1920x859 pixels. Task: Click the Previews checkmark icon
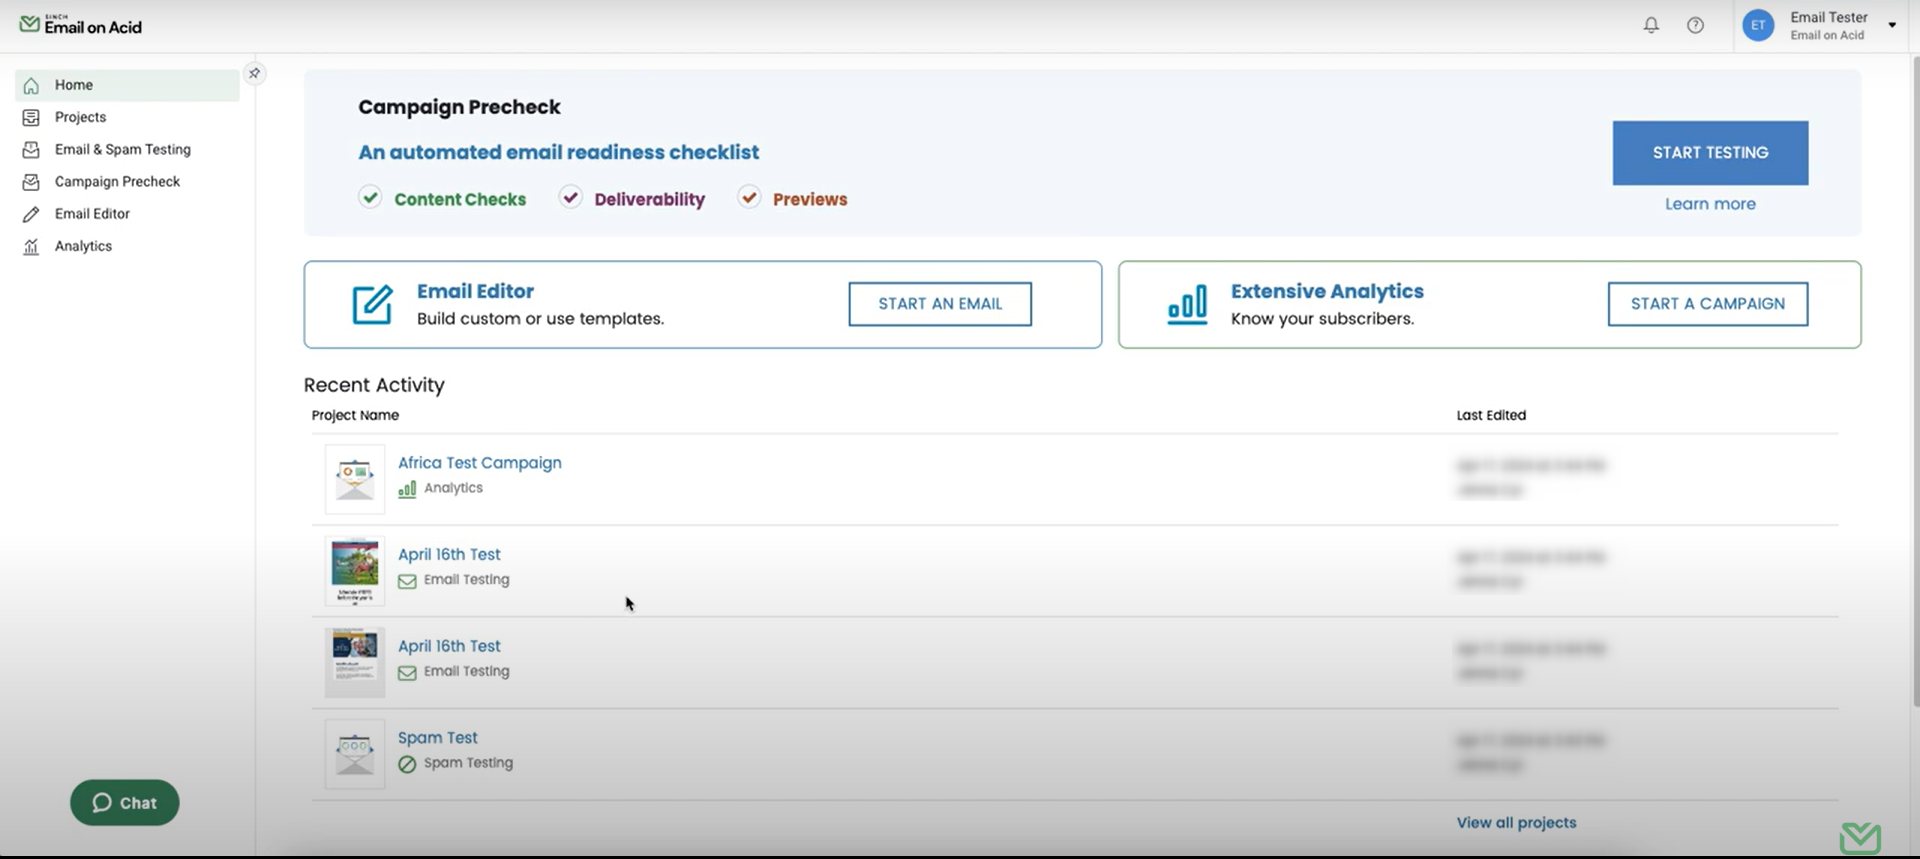[x=749, y=197]
